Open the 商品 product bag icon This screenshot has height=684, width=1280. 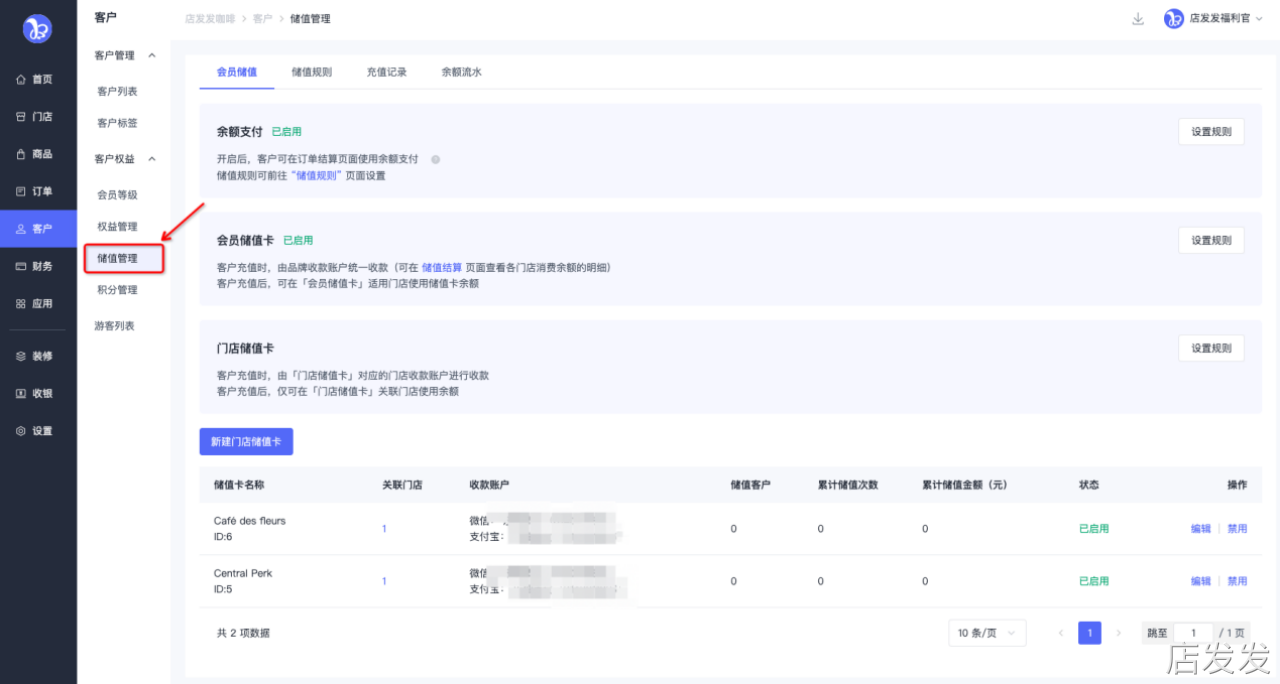click(x=21, y=154)
